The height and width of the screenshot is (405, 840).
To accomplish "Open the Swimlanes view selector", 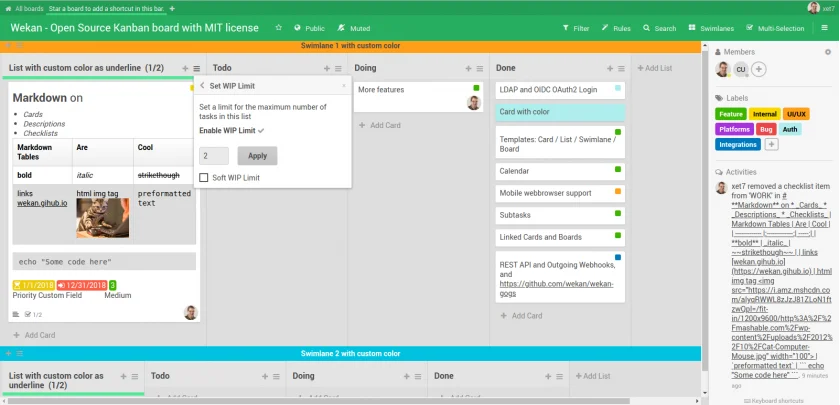I will (711, 28).
